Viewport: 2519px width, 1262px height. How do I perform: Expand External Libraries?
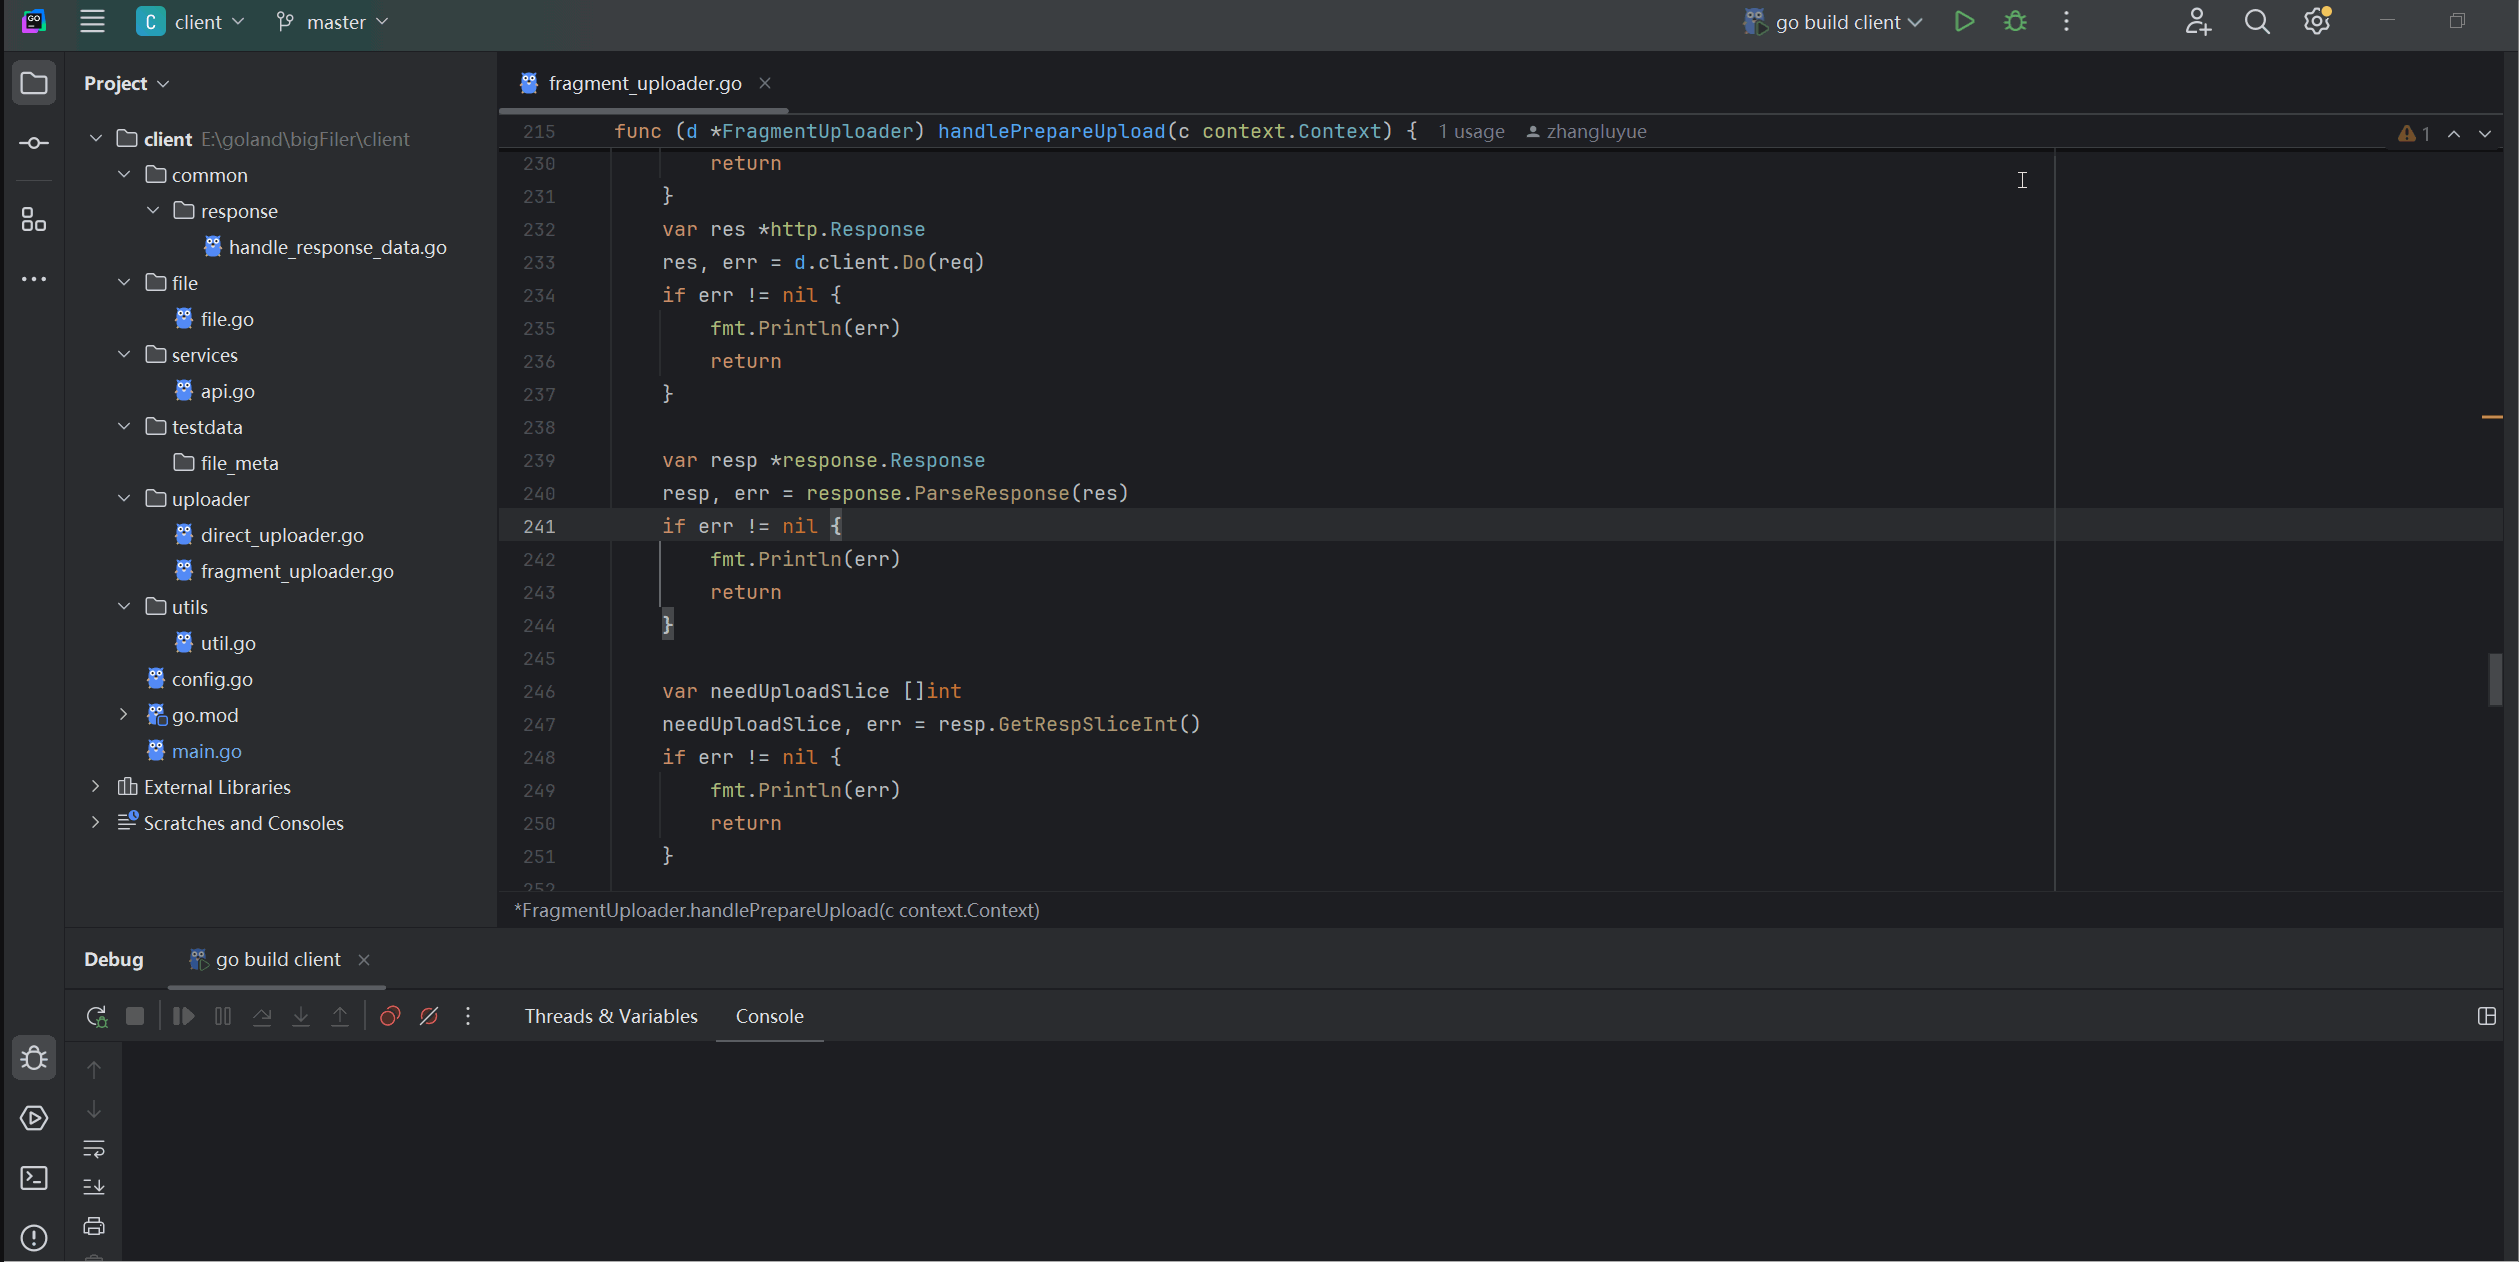click(x=95, y=787)
